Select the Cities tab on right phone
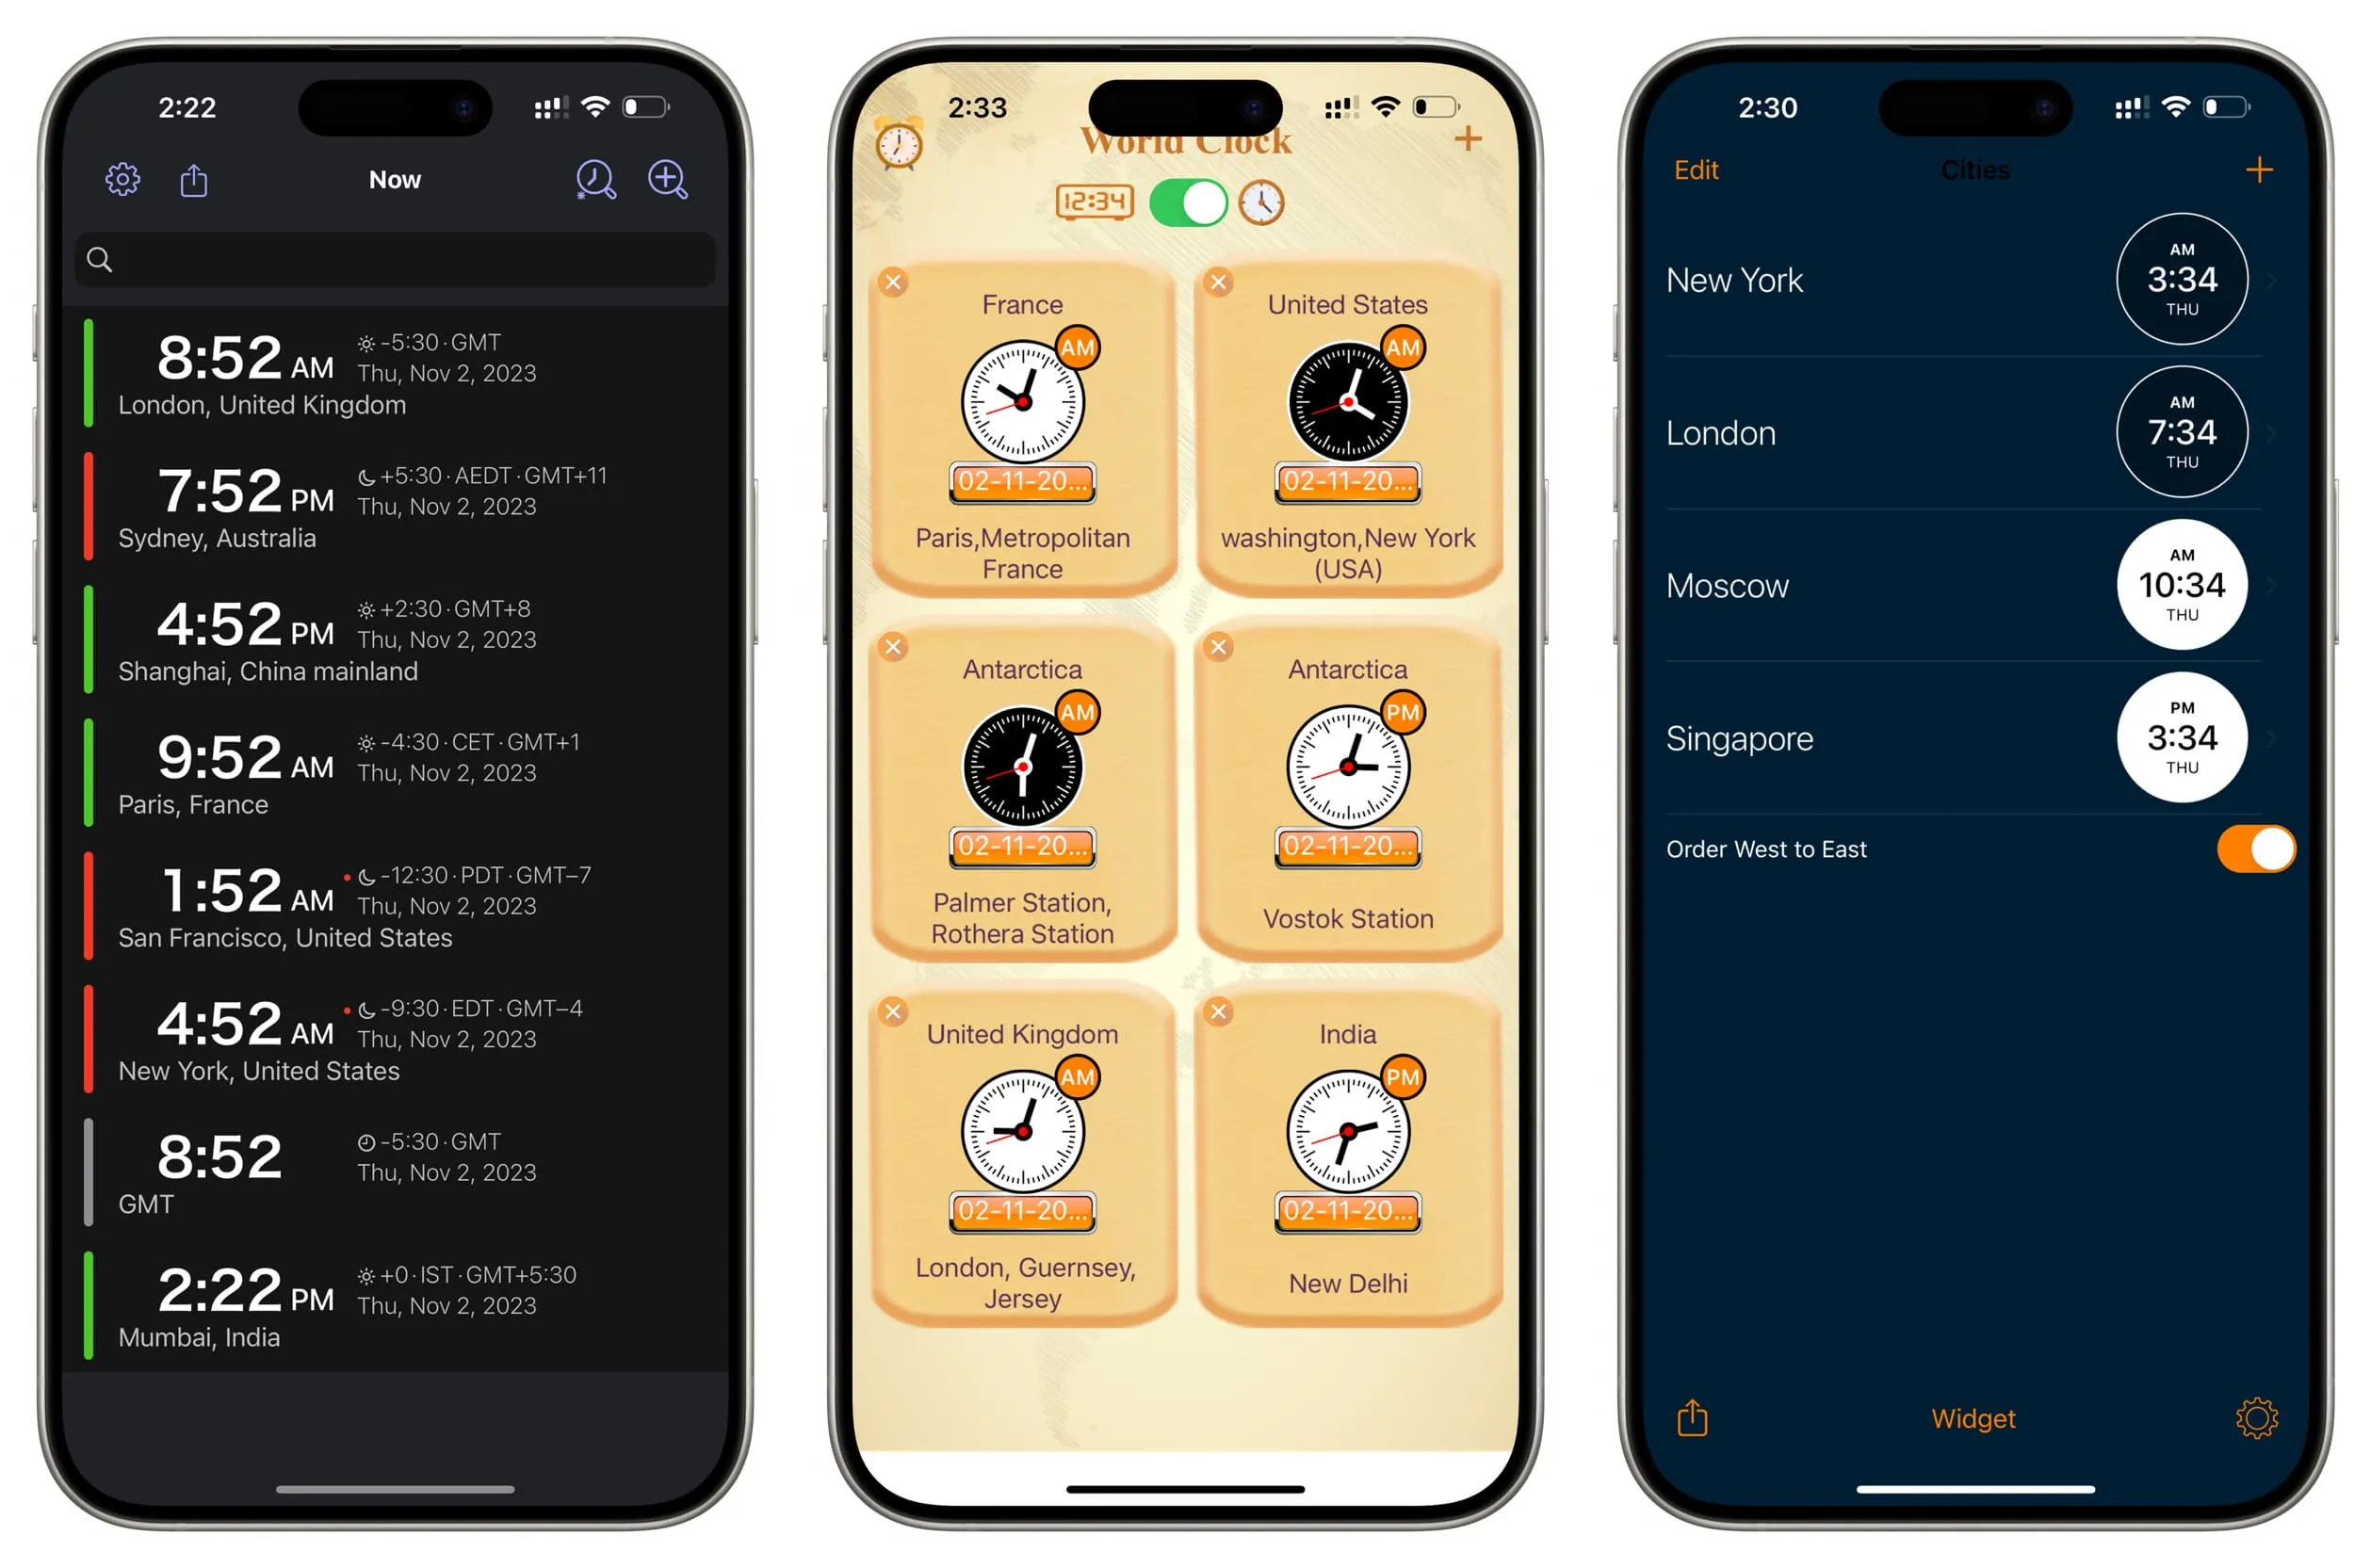Viewport: 2371px width, 1568px height. click(x=1971, y=170)
